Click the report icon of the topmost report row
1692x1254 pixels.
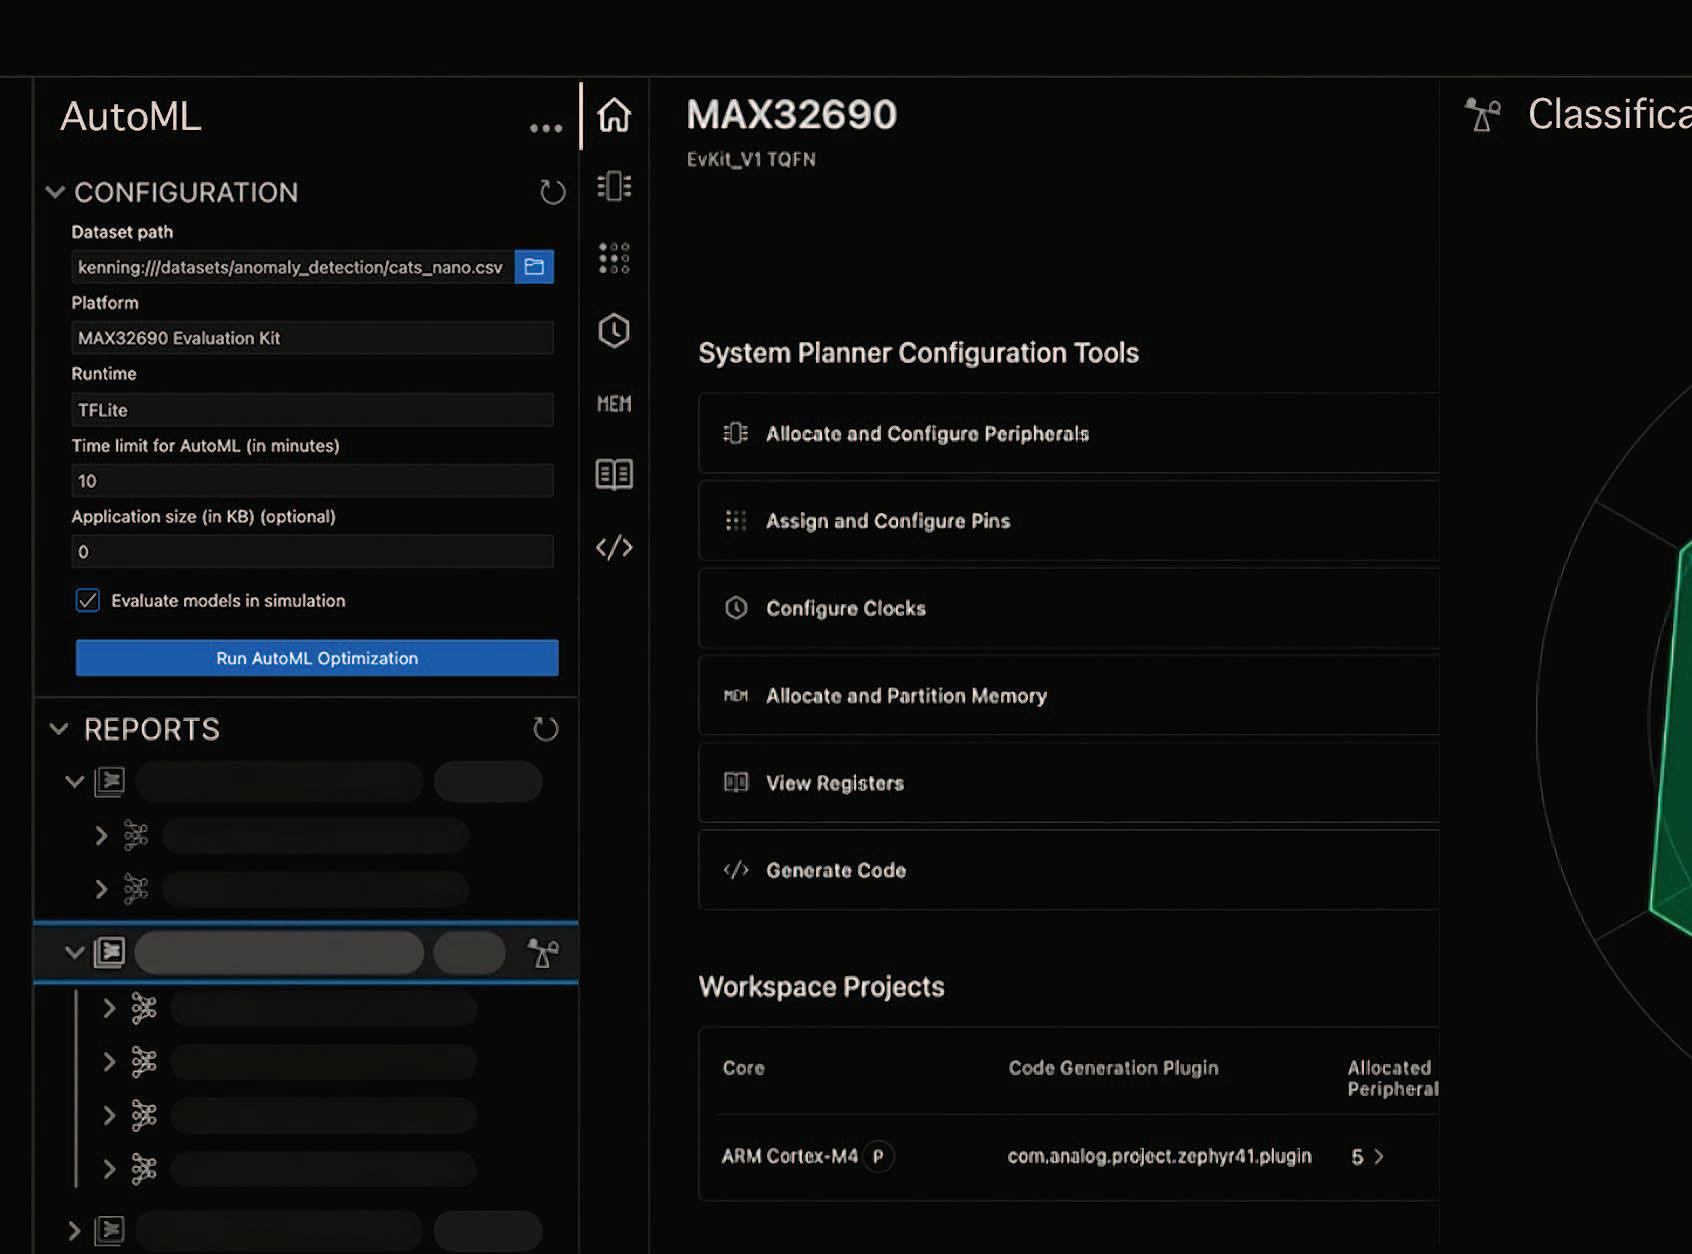[109, 781]
